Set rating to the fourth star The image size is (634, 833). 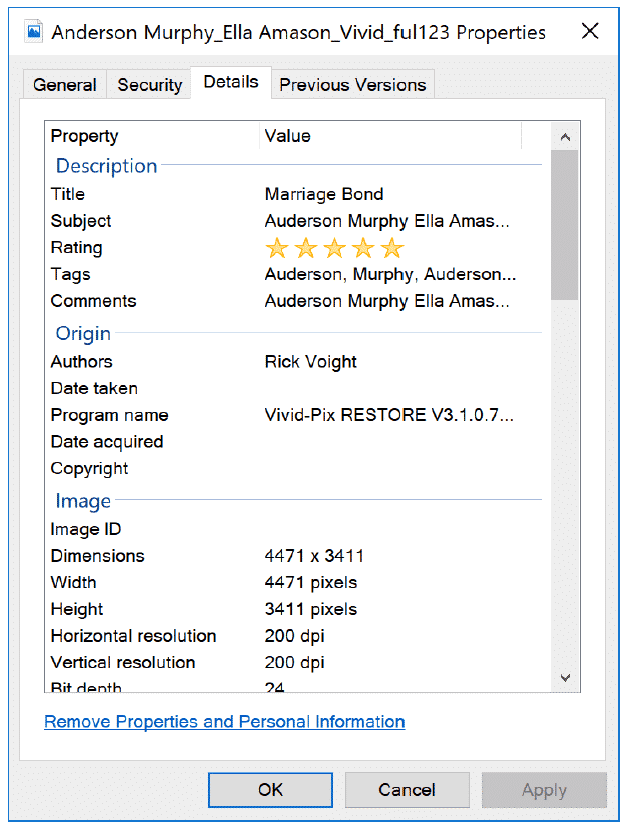[363, 248]
